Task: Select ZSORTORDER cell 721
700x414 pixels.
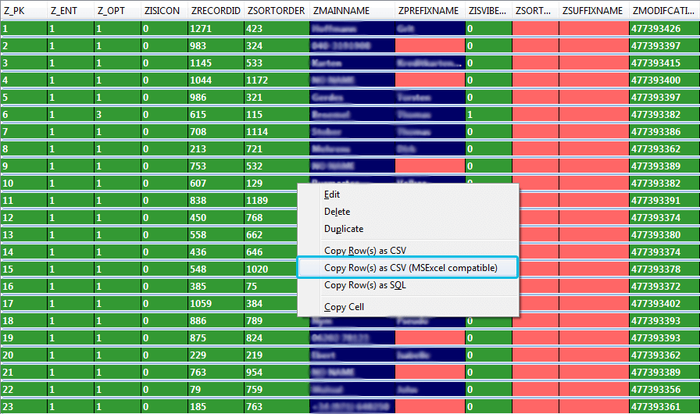Action: 276,149
